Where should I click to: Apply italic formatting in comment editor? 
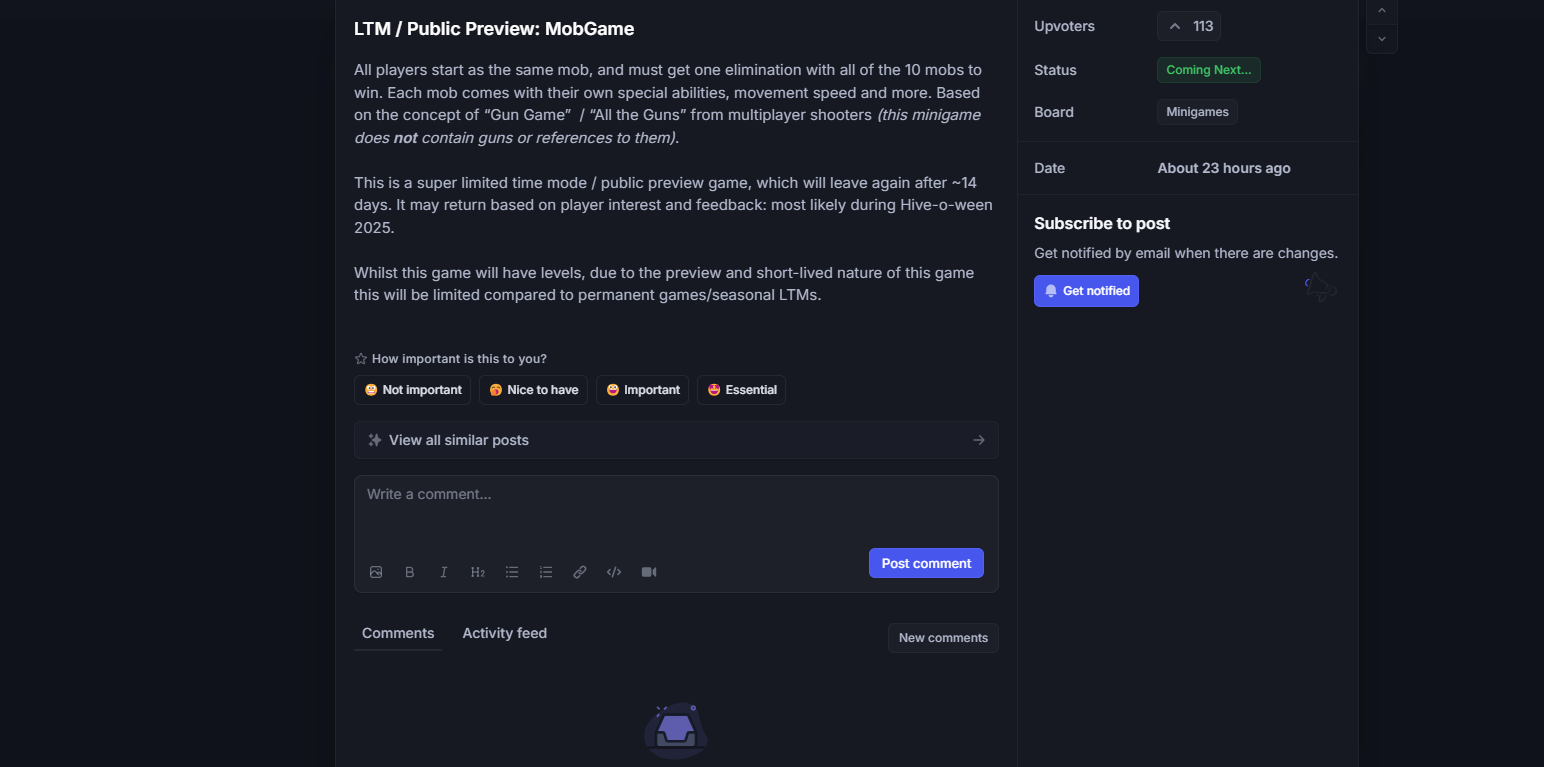(444, 572)
